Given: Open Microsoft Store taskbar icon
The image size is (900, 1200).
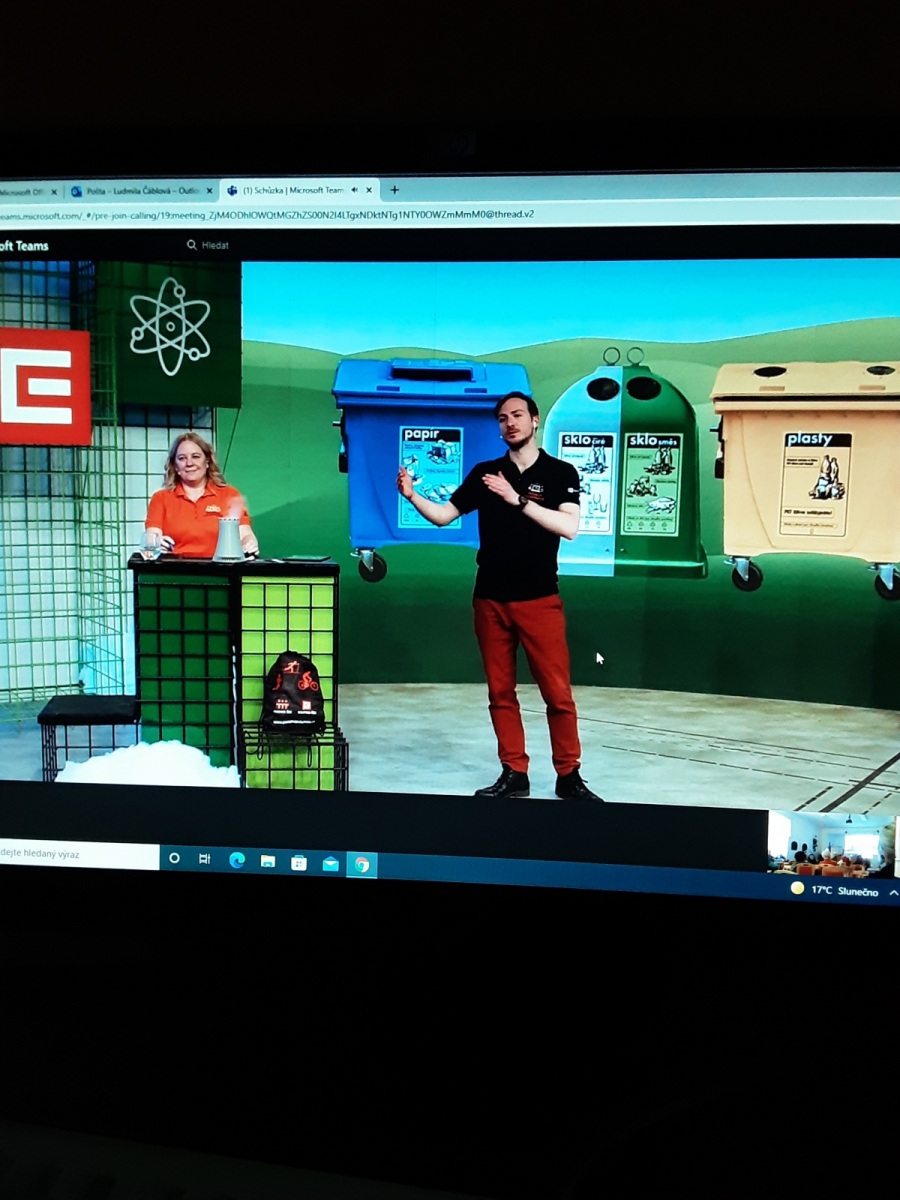Looking at the screenshot, I should coord(299,862).
